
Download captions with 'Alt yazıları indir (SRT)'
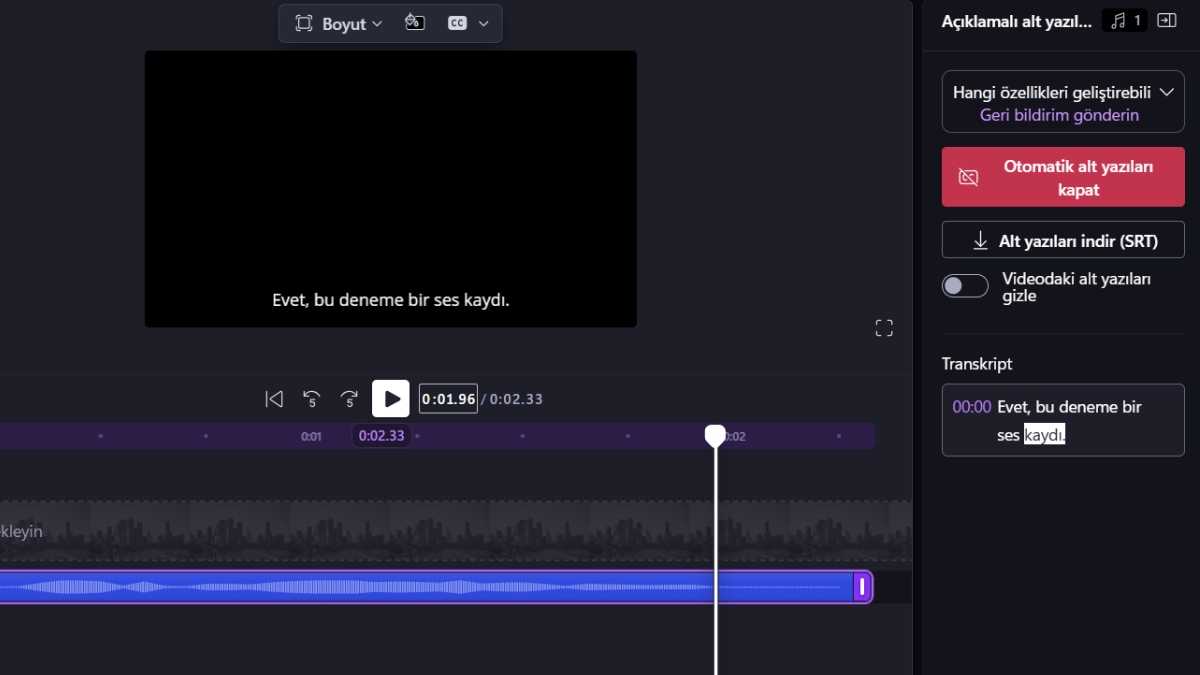(x=1063, y=241)
